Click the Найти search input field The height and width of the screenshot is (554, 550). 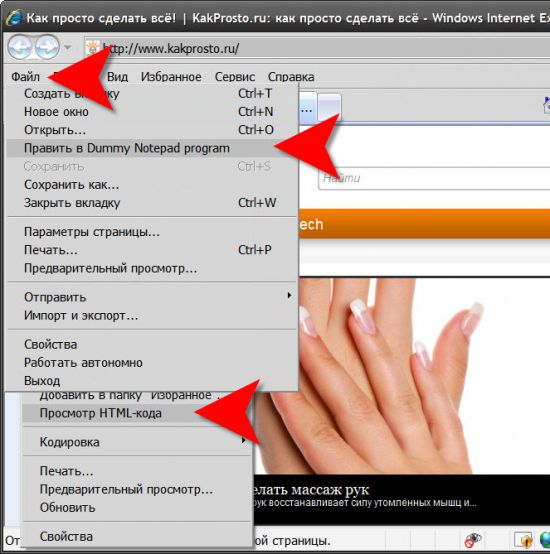[434, 178]
